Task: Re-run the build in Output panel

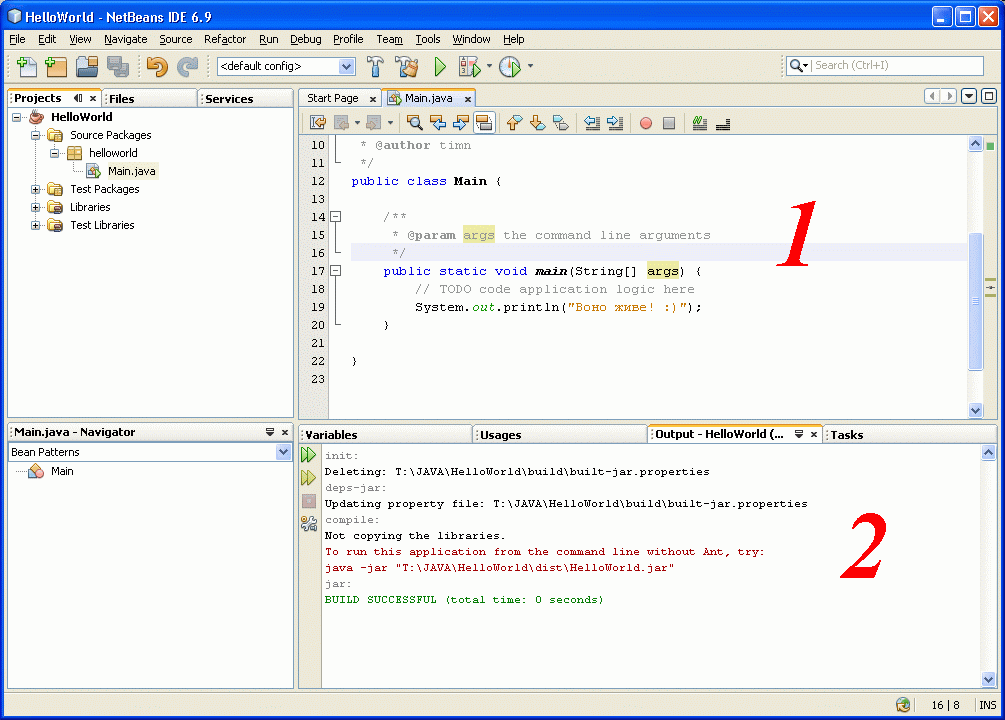Action: click(309, 455)
